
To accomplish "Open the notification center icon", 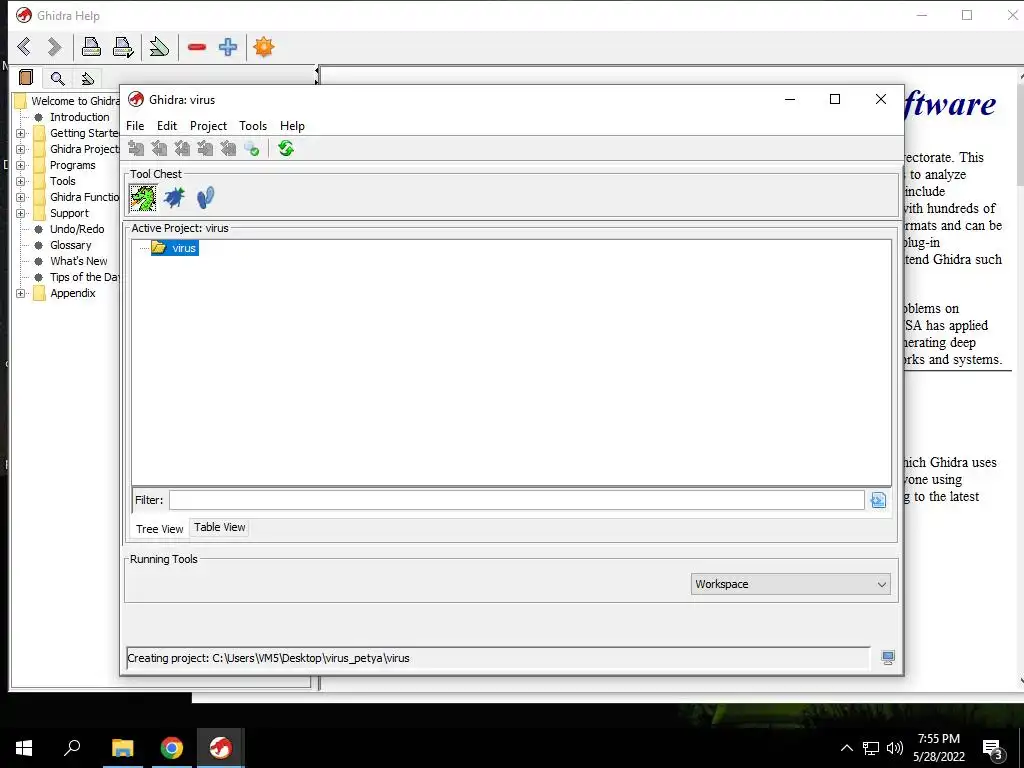I will [x=992, y=748].
